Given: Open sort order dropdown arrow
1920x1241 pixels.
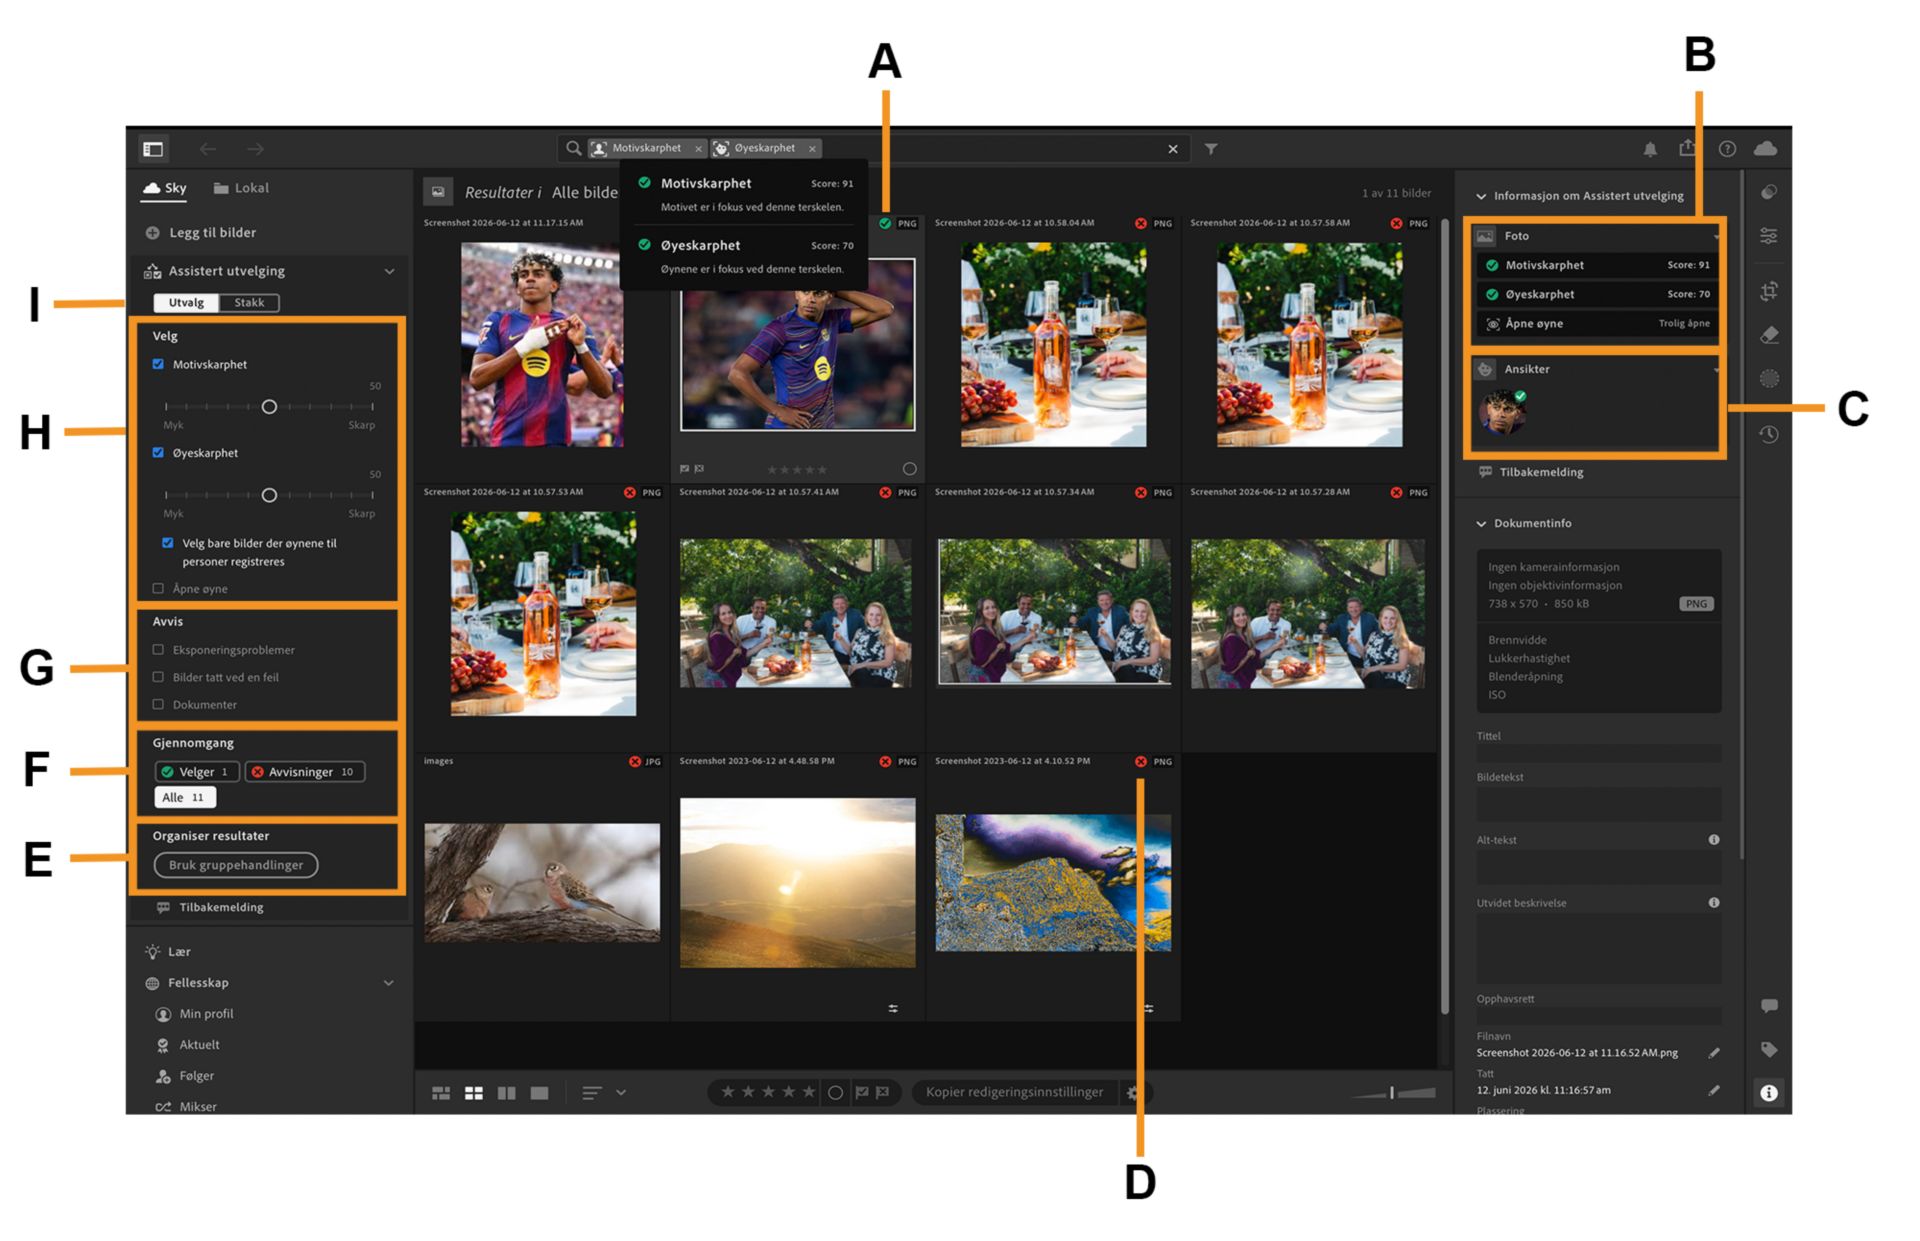Looking at the screenshot, I should [x=621, y=1093].
